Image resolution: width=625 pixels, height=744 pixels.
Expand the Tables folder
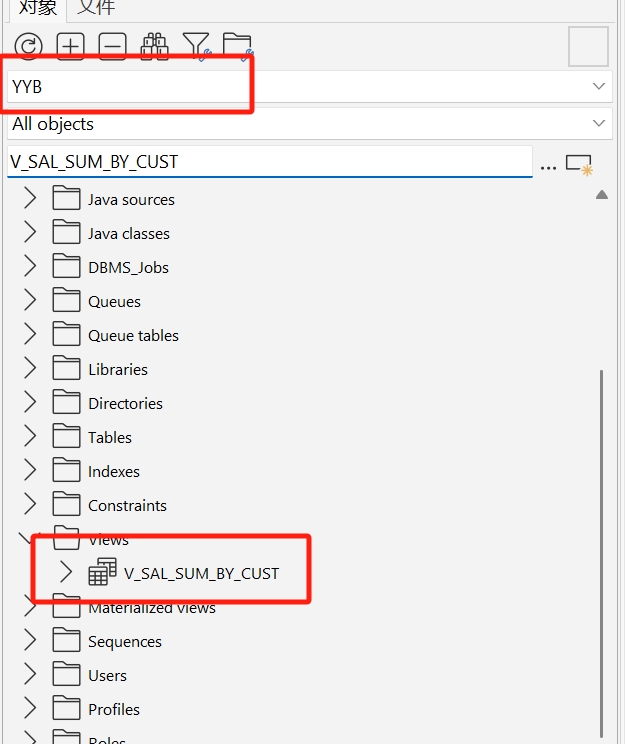tap(30, 437)
